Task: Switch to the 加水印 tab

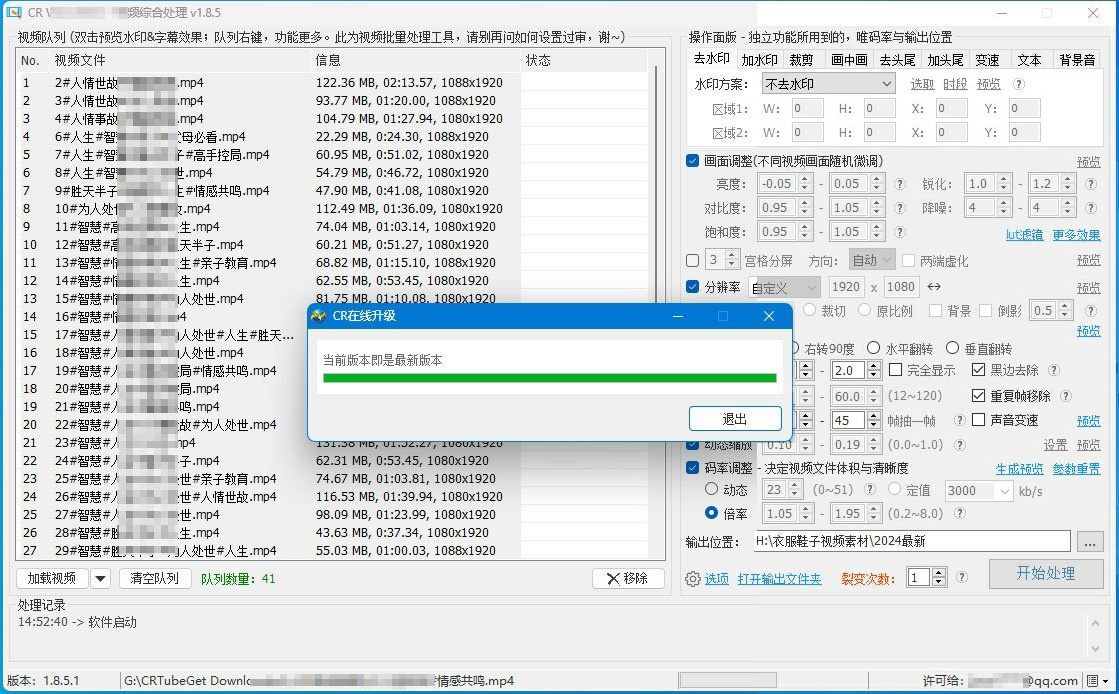Action: point(759,60)
